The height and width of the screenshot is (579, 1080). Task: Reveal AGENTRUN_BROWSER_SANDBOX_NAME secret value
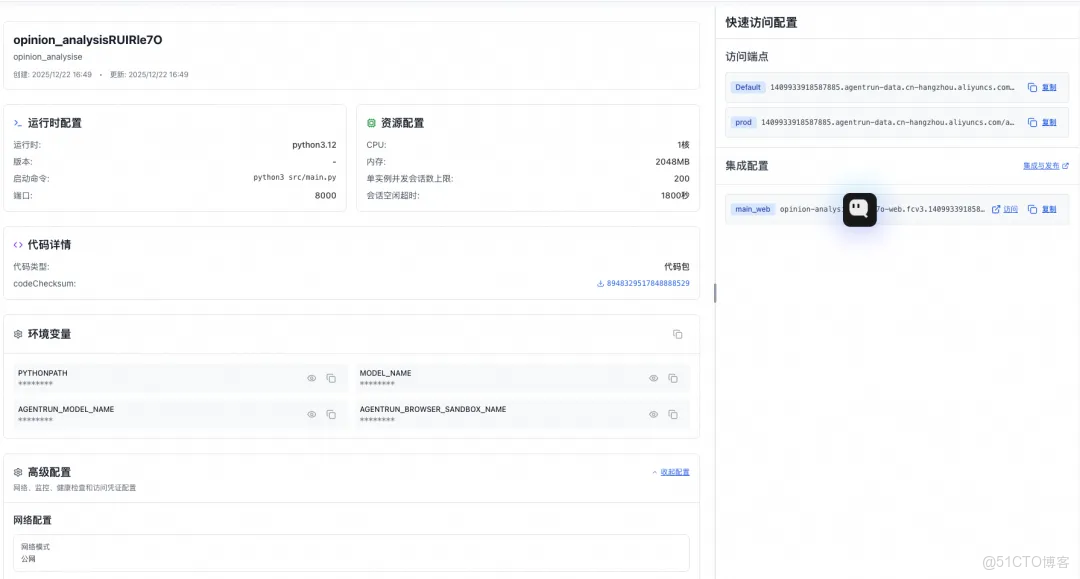pyautogui.click(x=653, y=414)
